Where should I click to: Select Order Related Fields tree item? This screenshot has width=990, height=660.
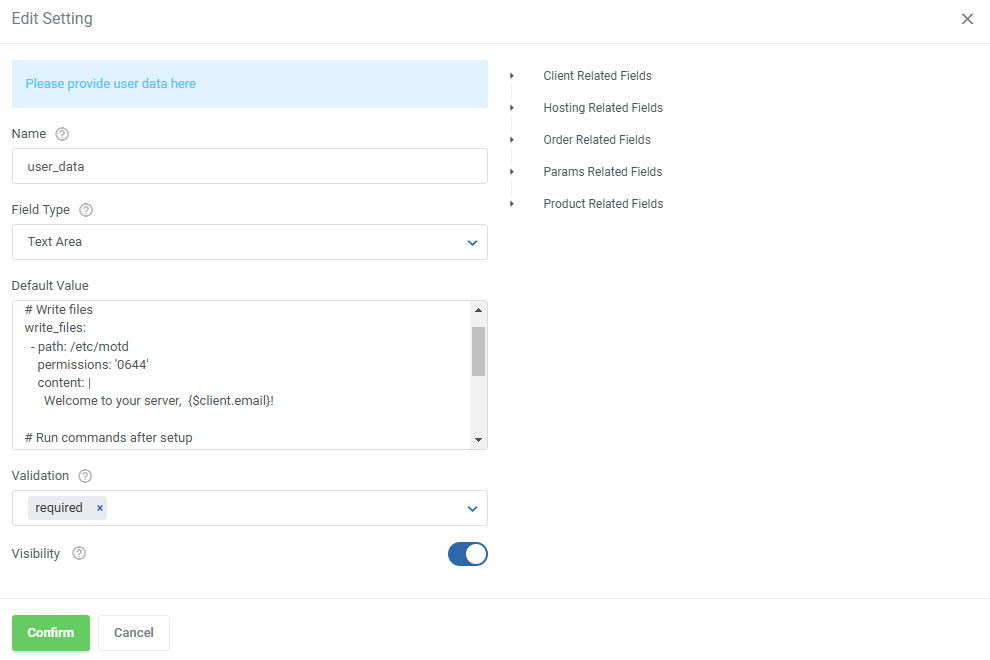[597, 140]
